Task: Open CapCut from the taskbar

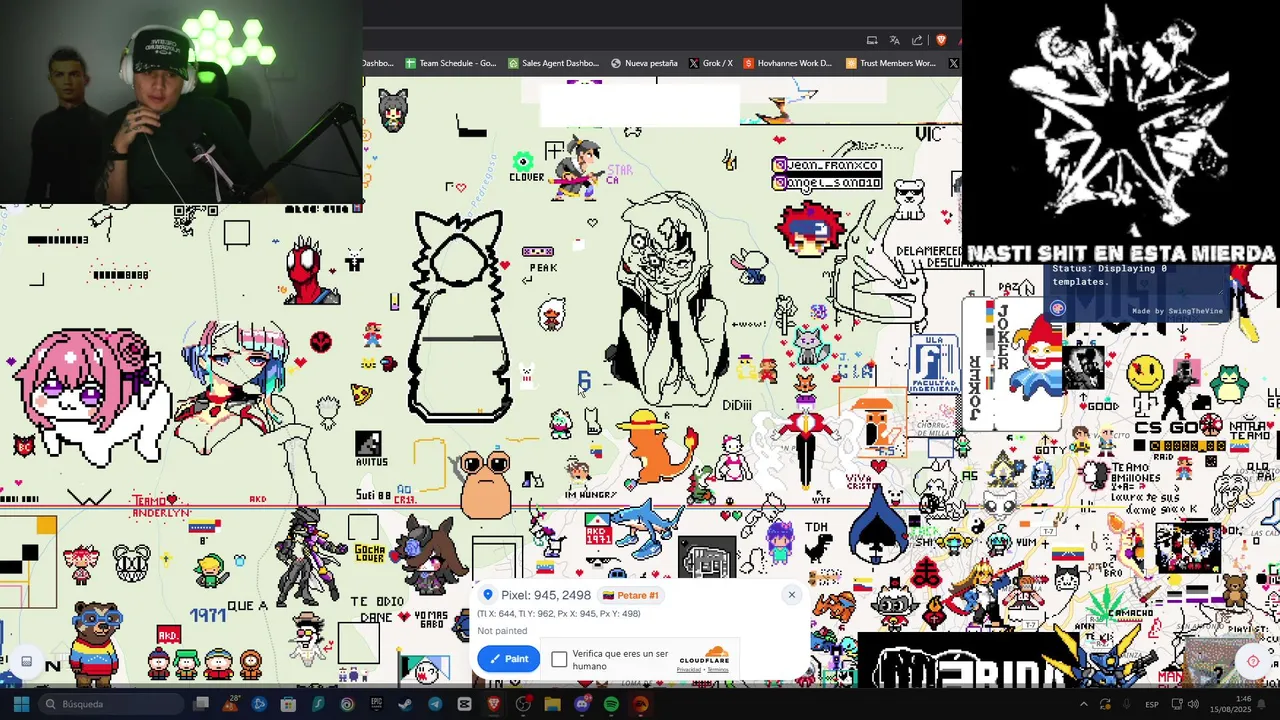Action: [x=464, y=704]
